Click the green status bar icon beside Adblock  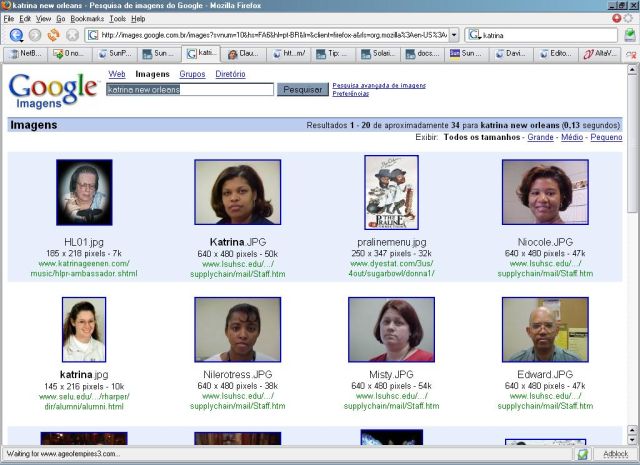click(x=582, y=454)
